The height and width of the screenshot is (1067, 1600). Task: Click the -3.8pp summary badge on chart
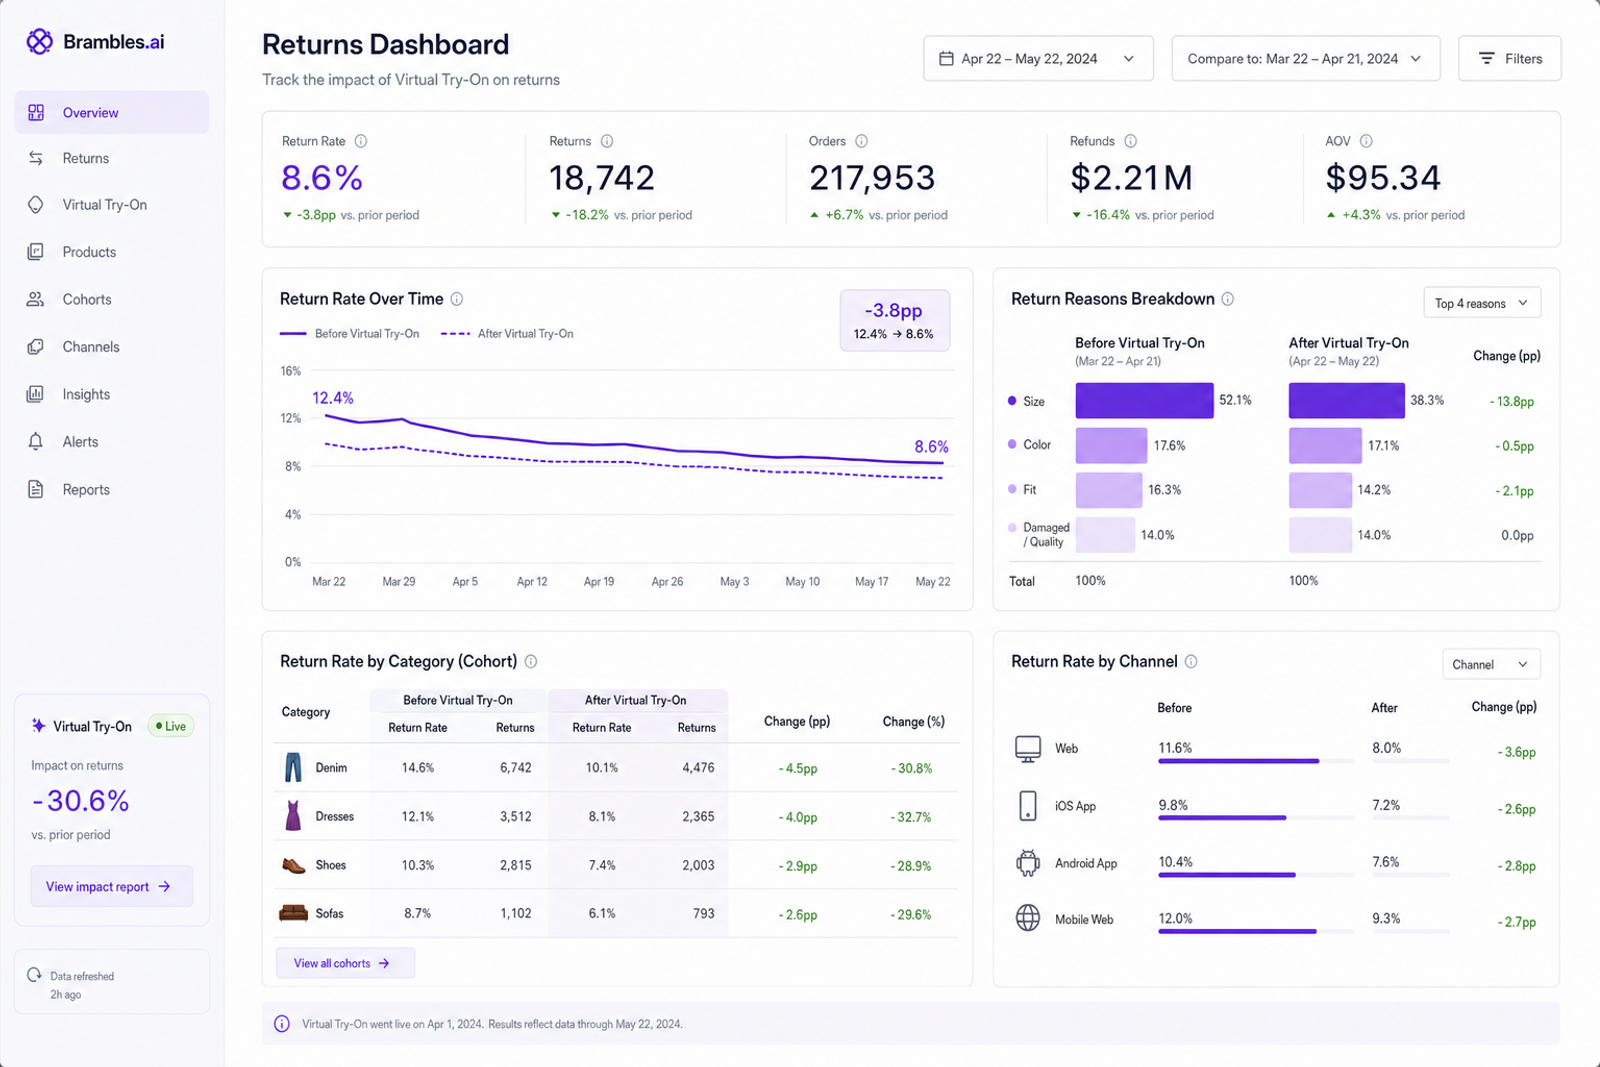[x=894, y=321]
